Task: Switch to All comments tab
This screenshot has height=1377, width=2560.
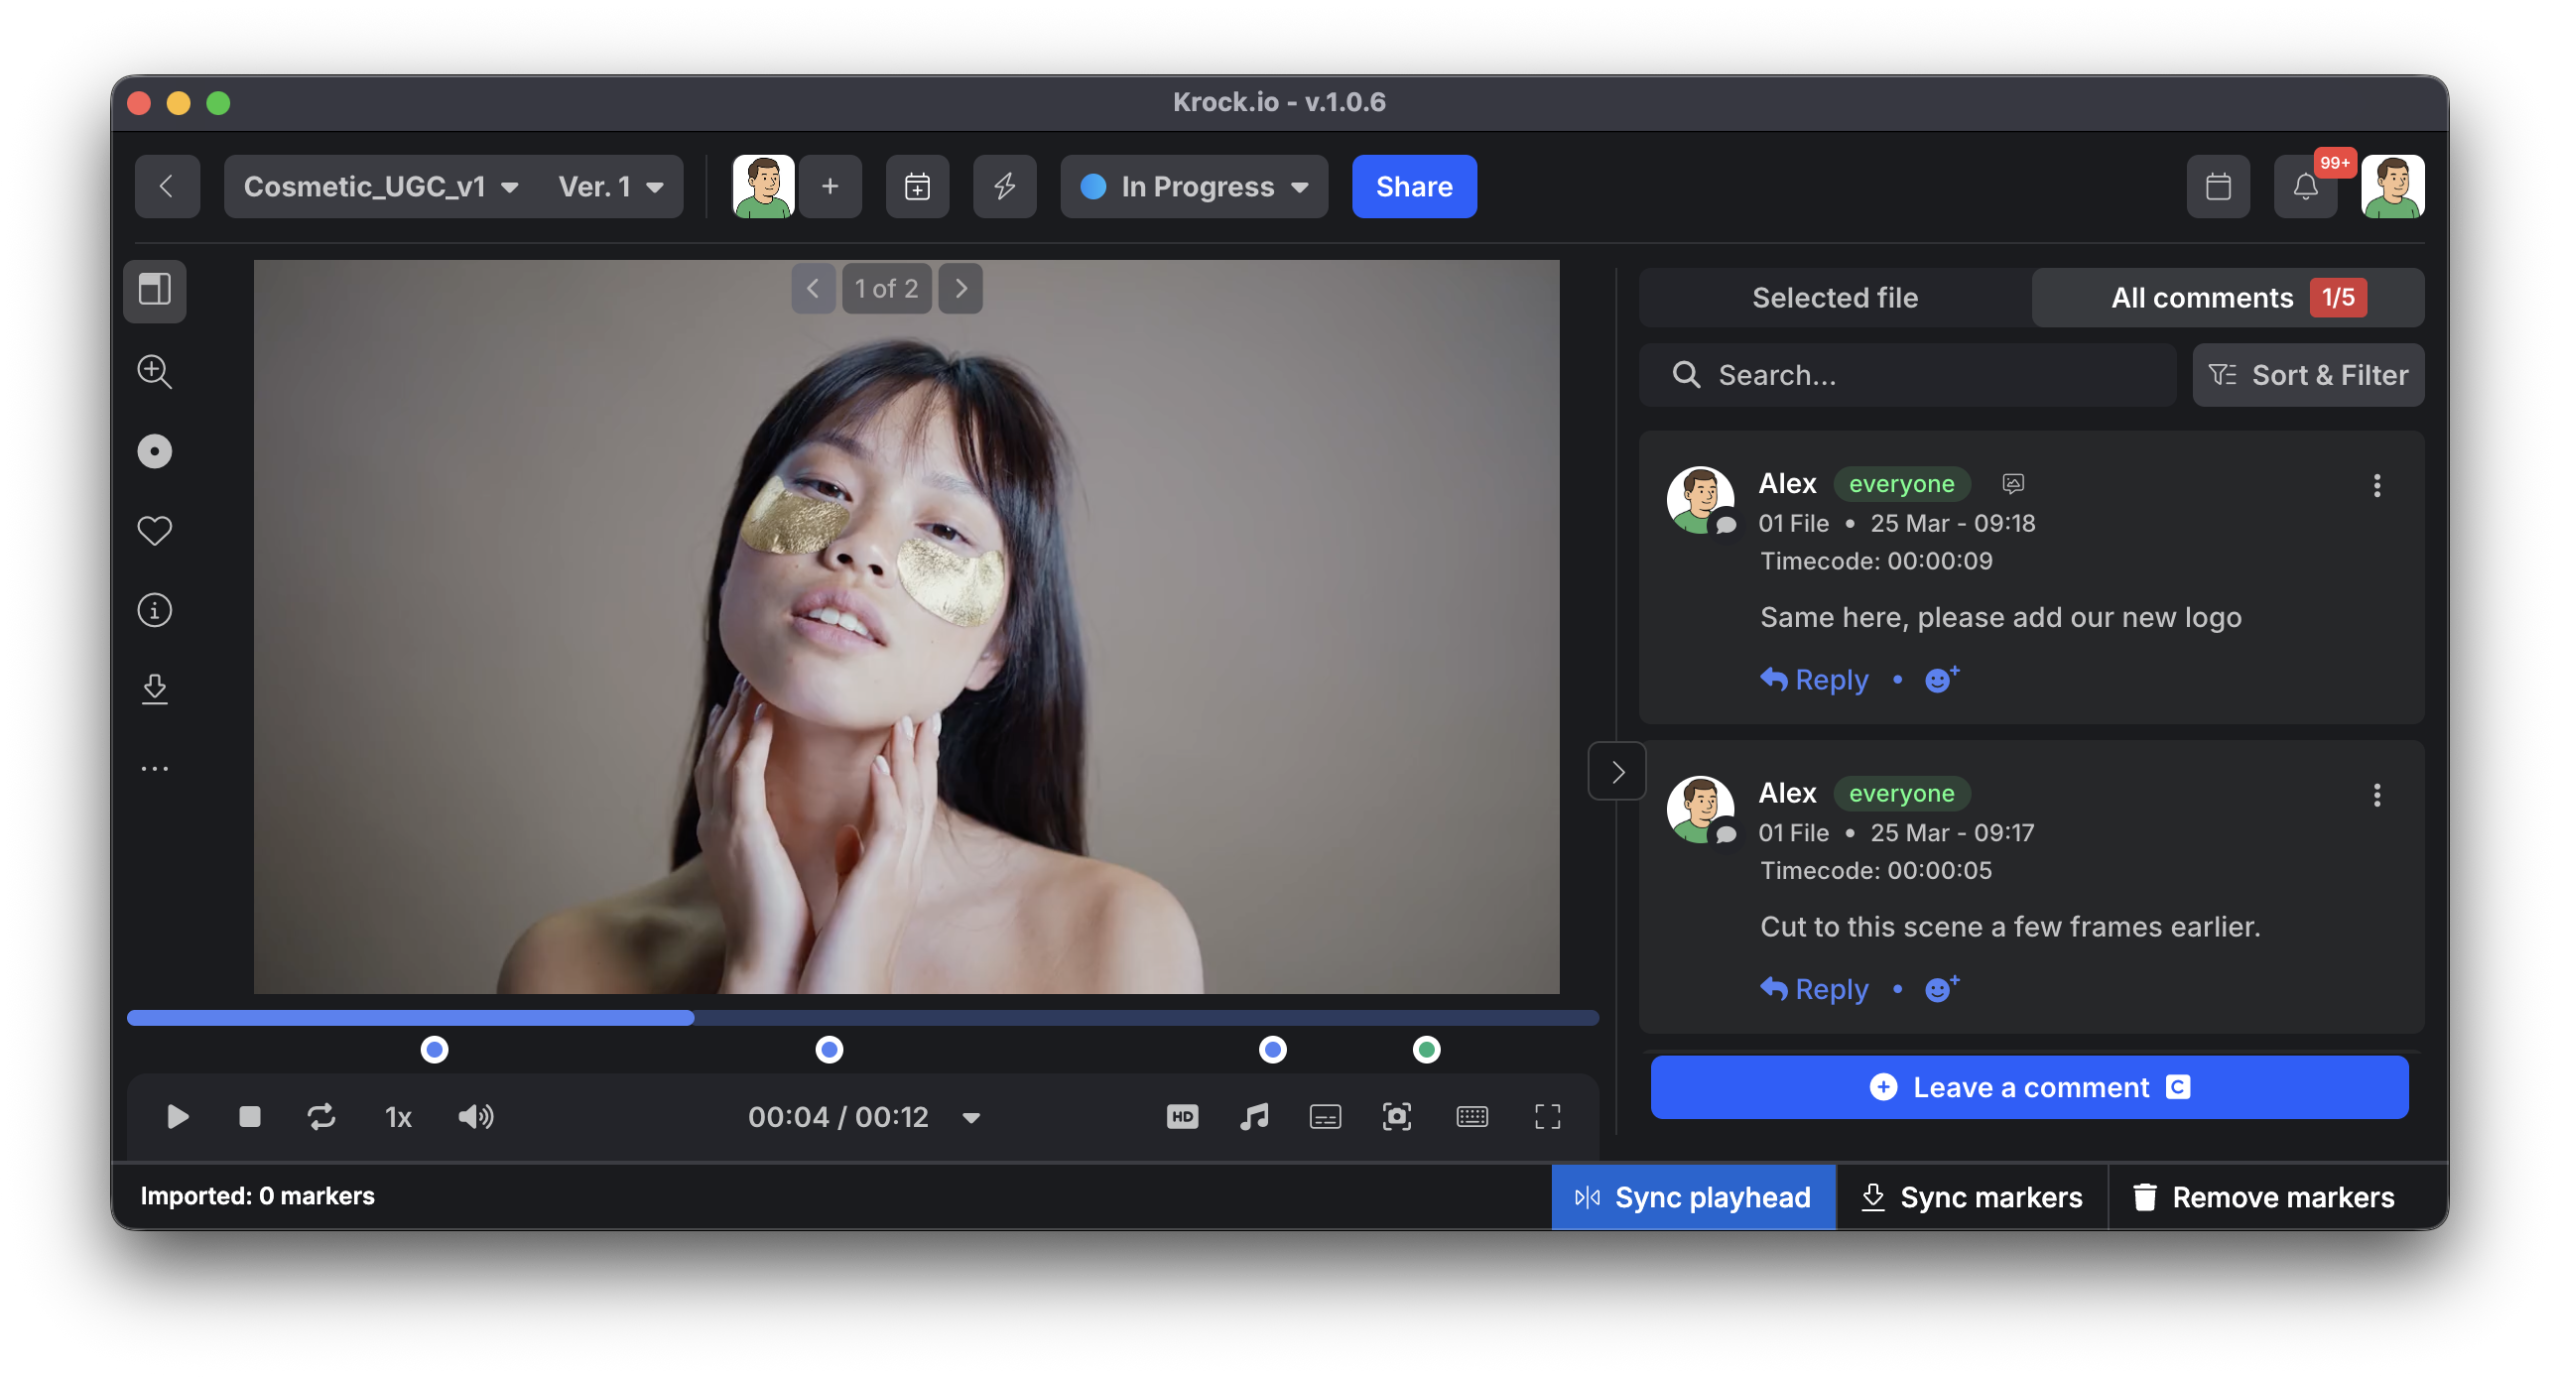Action: [2228, 297]
